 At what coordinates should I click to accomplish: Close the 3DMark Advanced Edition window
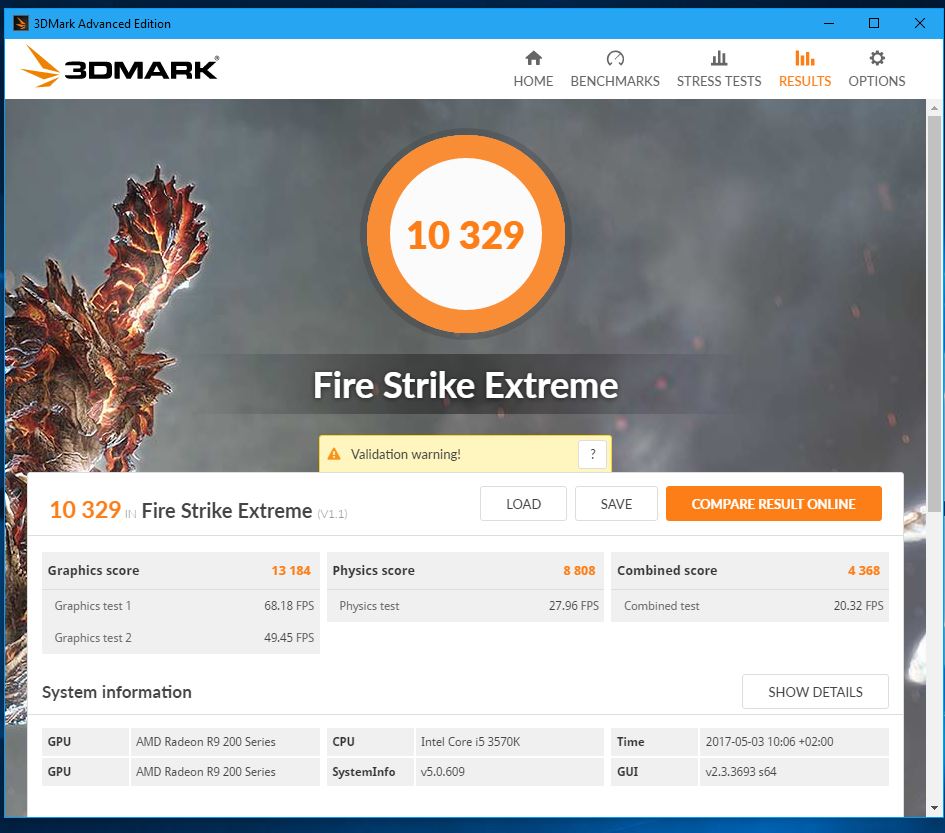click(x=920, y=24)
